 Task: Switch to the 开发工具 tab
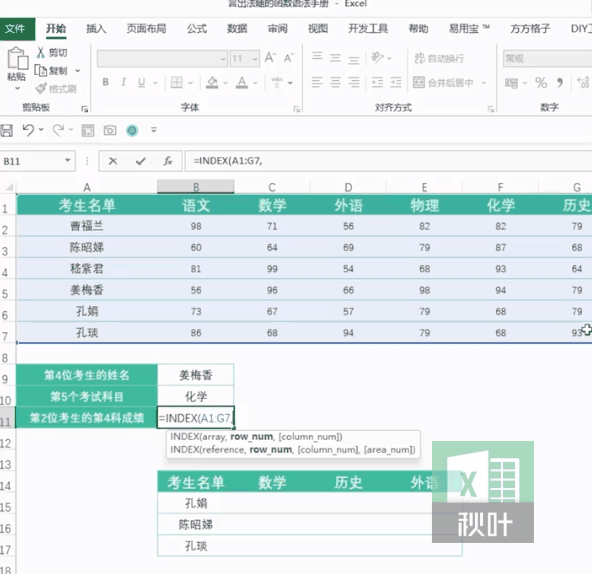[368, 29]
